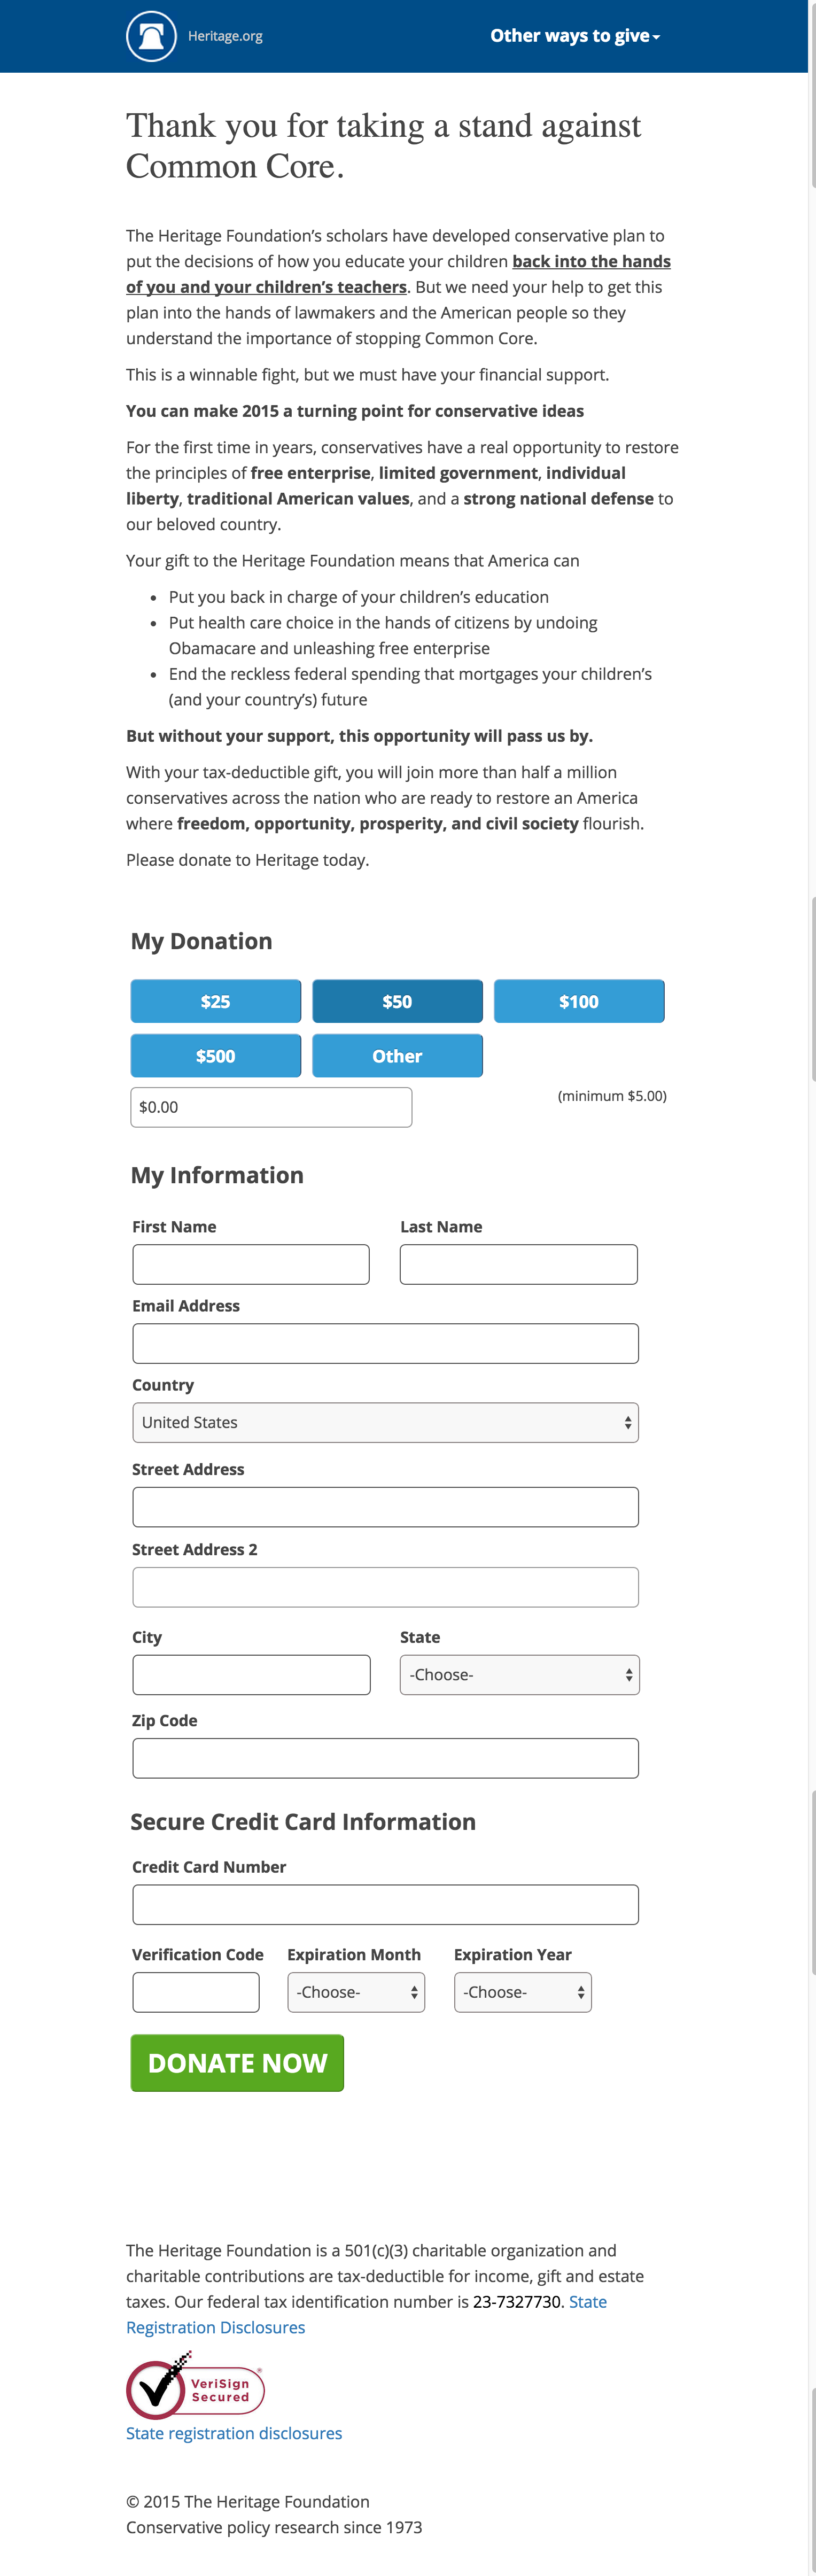This screenshot has height=2576, width=816.
Task: Click into the Email Address field
Action: (x=385, y=1343)
